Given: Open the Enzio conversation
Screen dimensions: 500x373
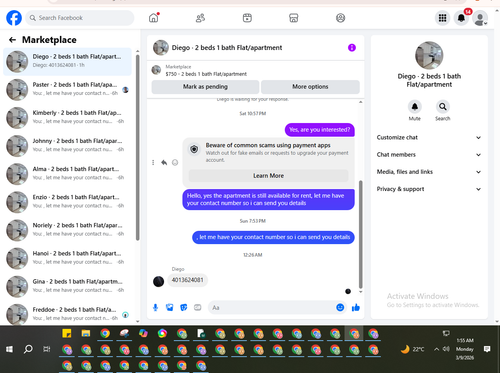Looking at the screenshot, I should pos(67,202).
